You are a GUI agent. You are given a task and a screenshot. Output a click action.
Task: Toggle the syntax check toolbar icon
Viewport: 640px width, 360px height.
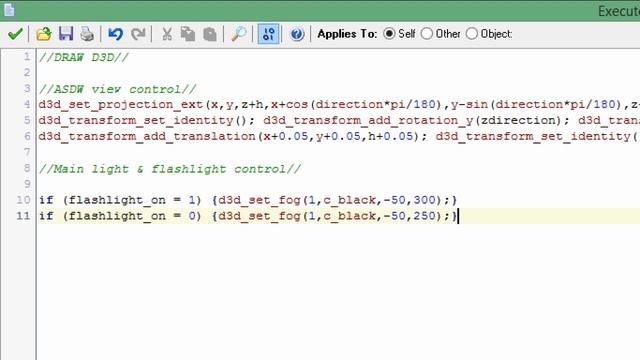(x=268, y=34)
